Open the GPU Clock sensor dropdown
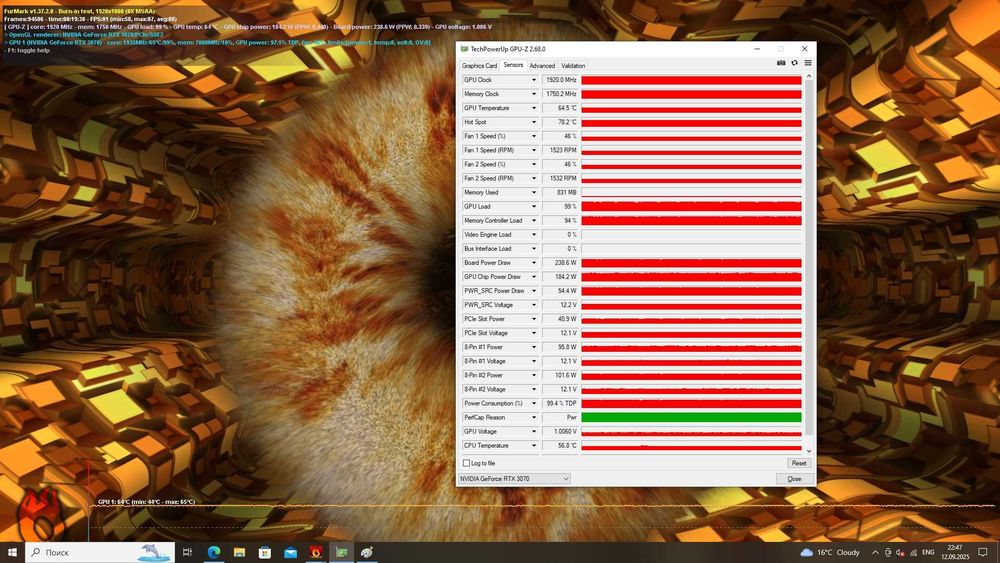1000x563 pixels. pos(534,80)
